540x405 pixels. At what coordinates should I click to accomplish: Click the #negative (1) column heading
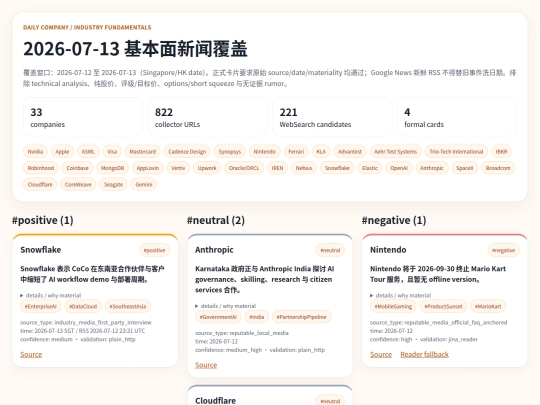(394, 220)
